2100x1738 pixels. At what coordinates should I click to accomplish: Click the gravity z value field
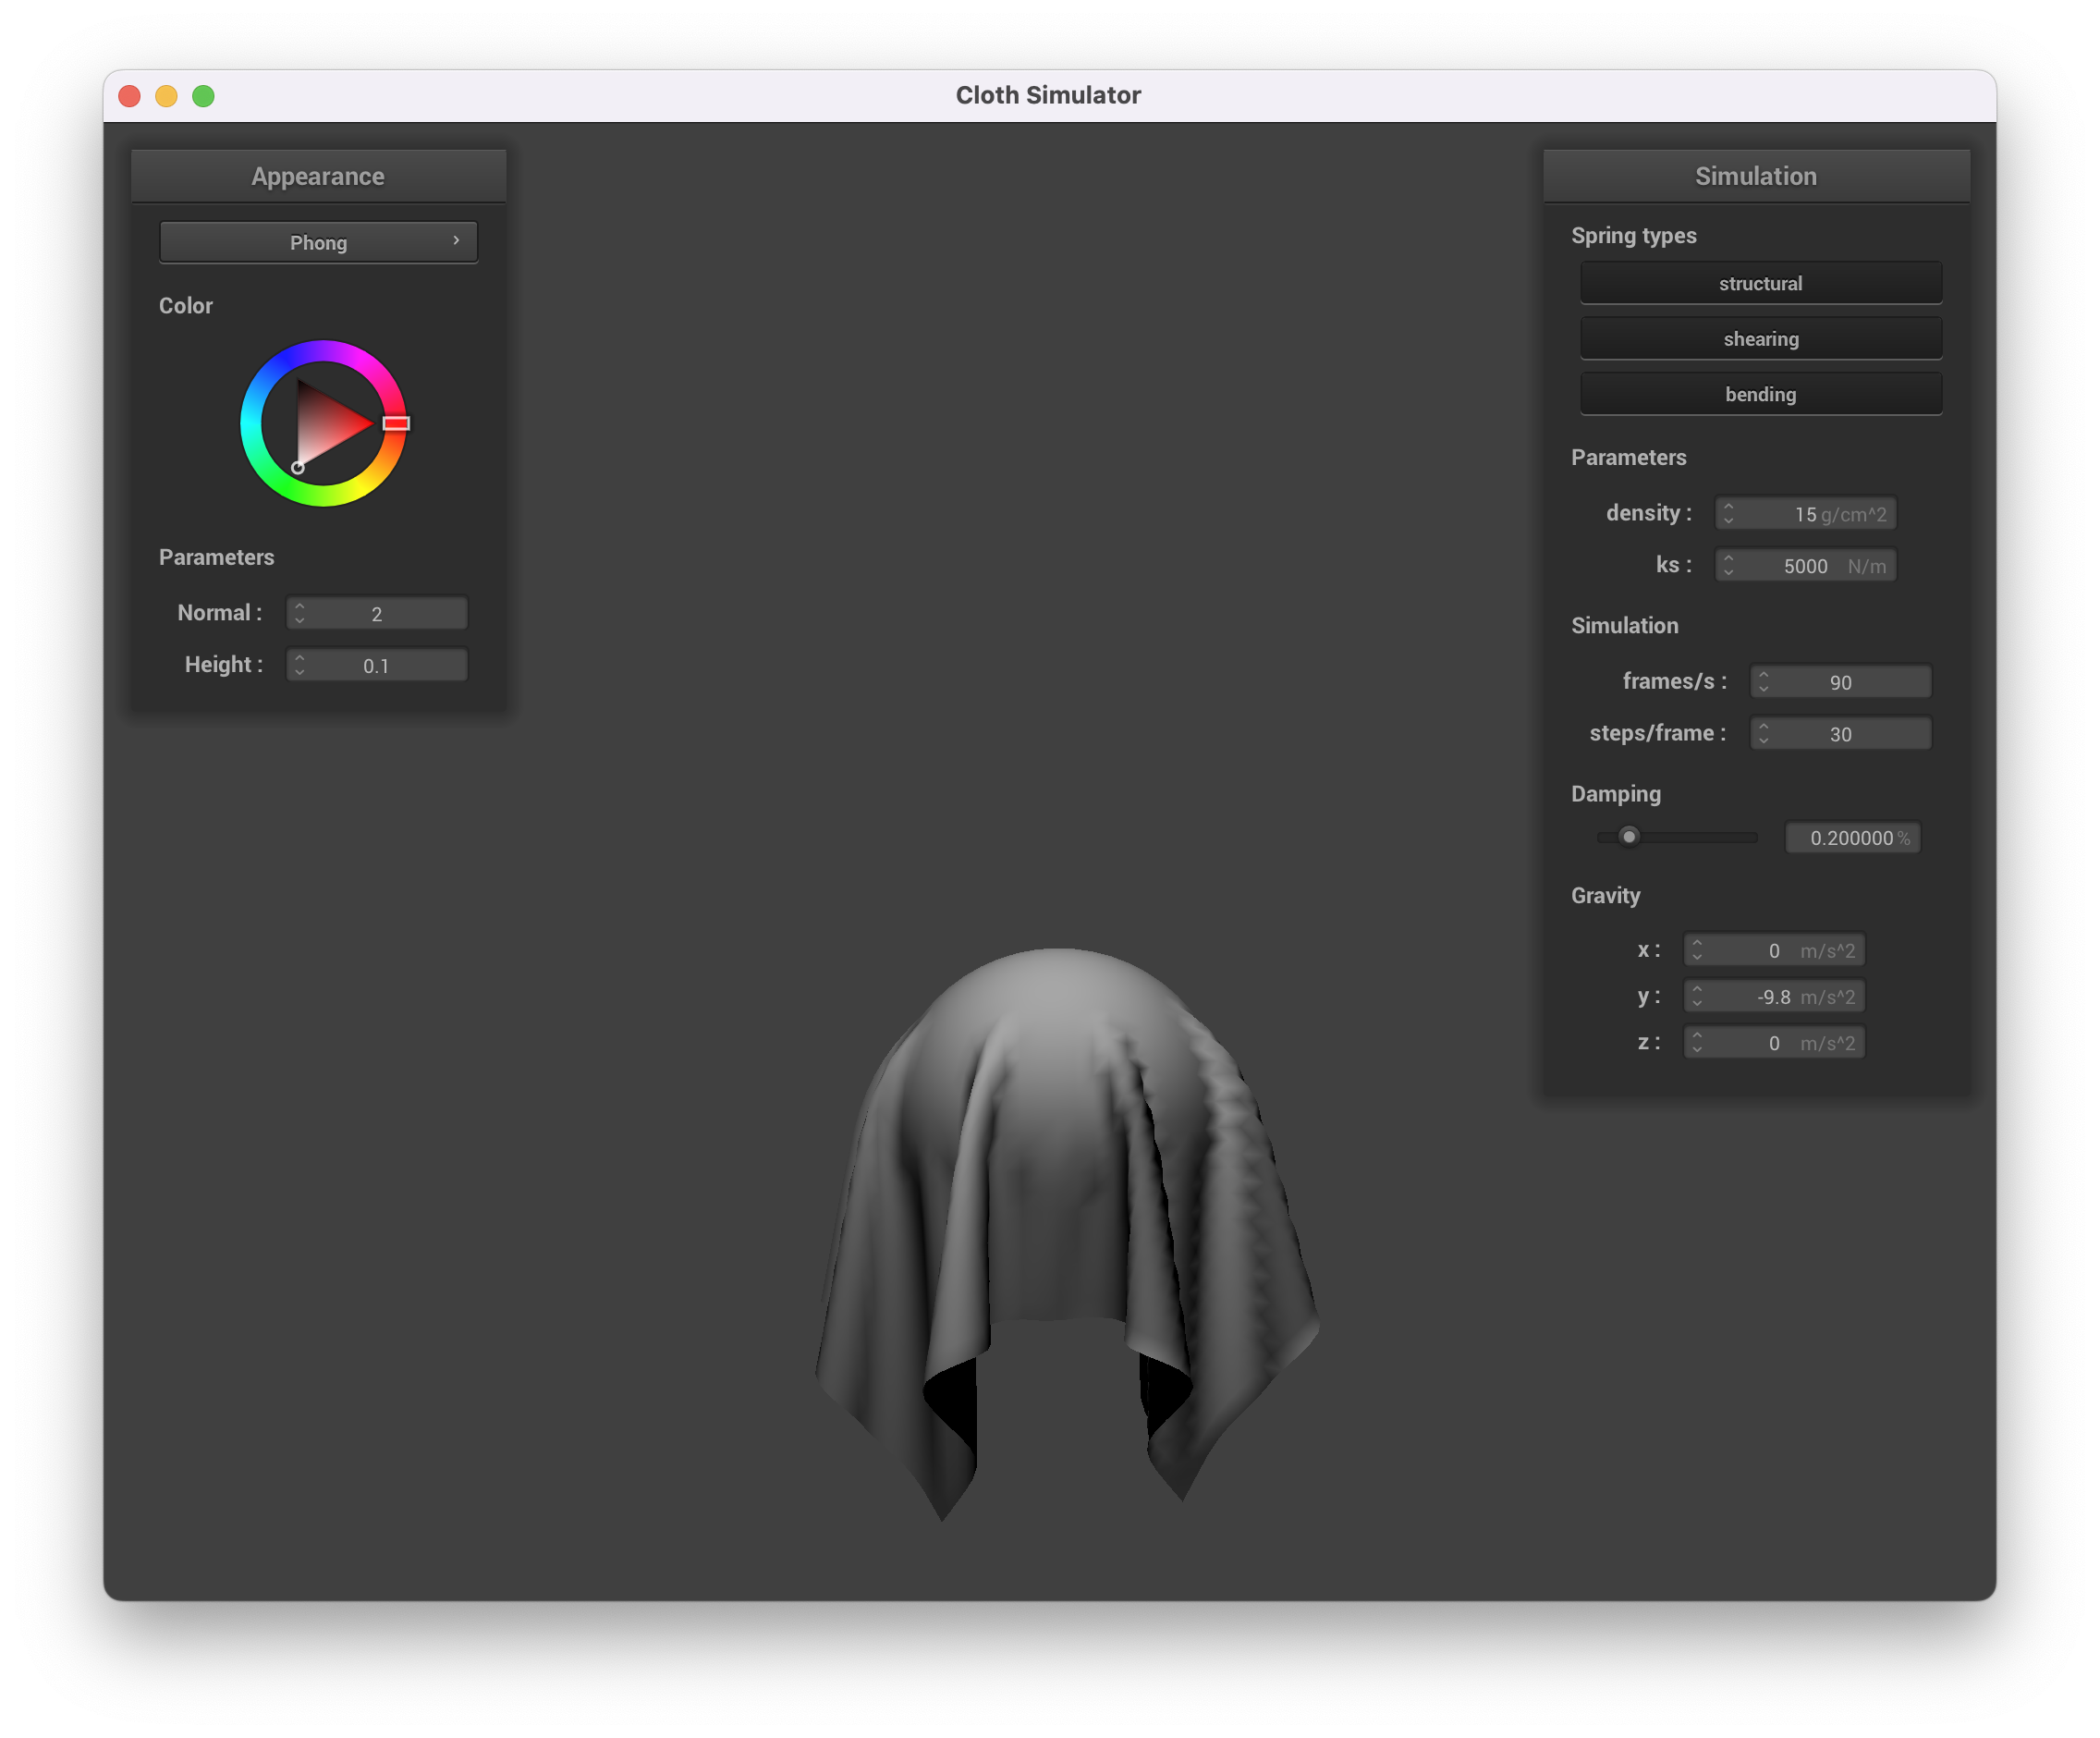1774,1042
